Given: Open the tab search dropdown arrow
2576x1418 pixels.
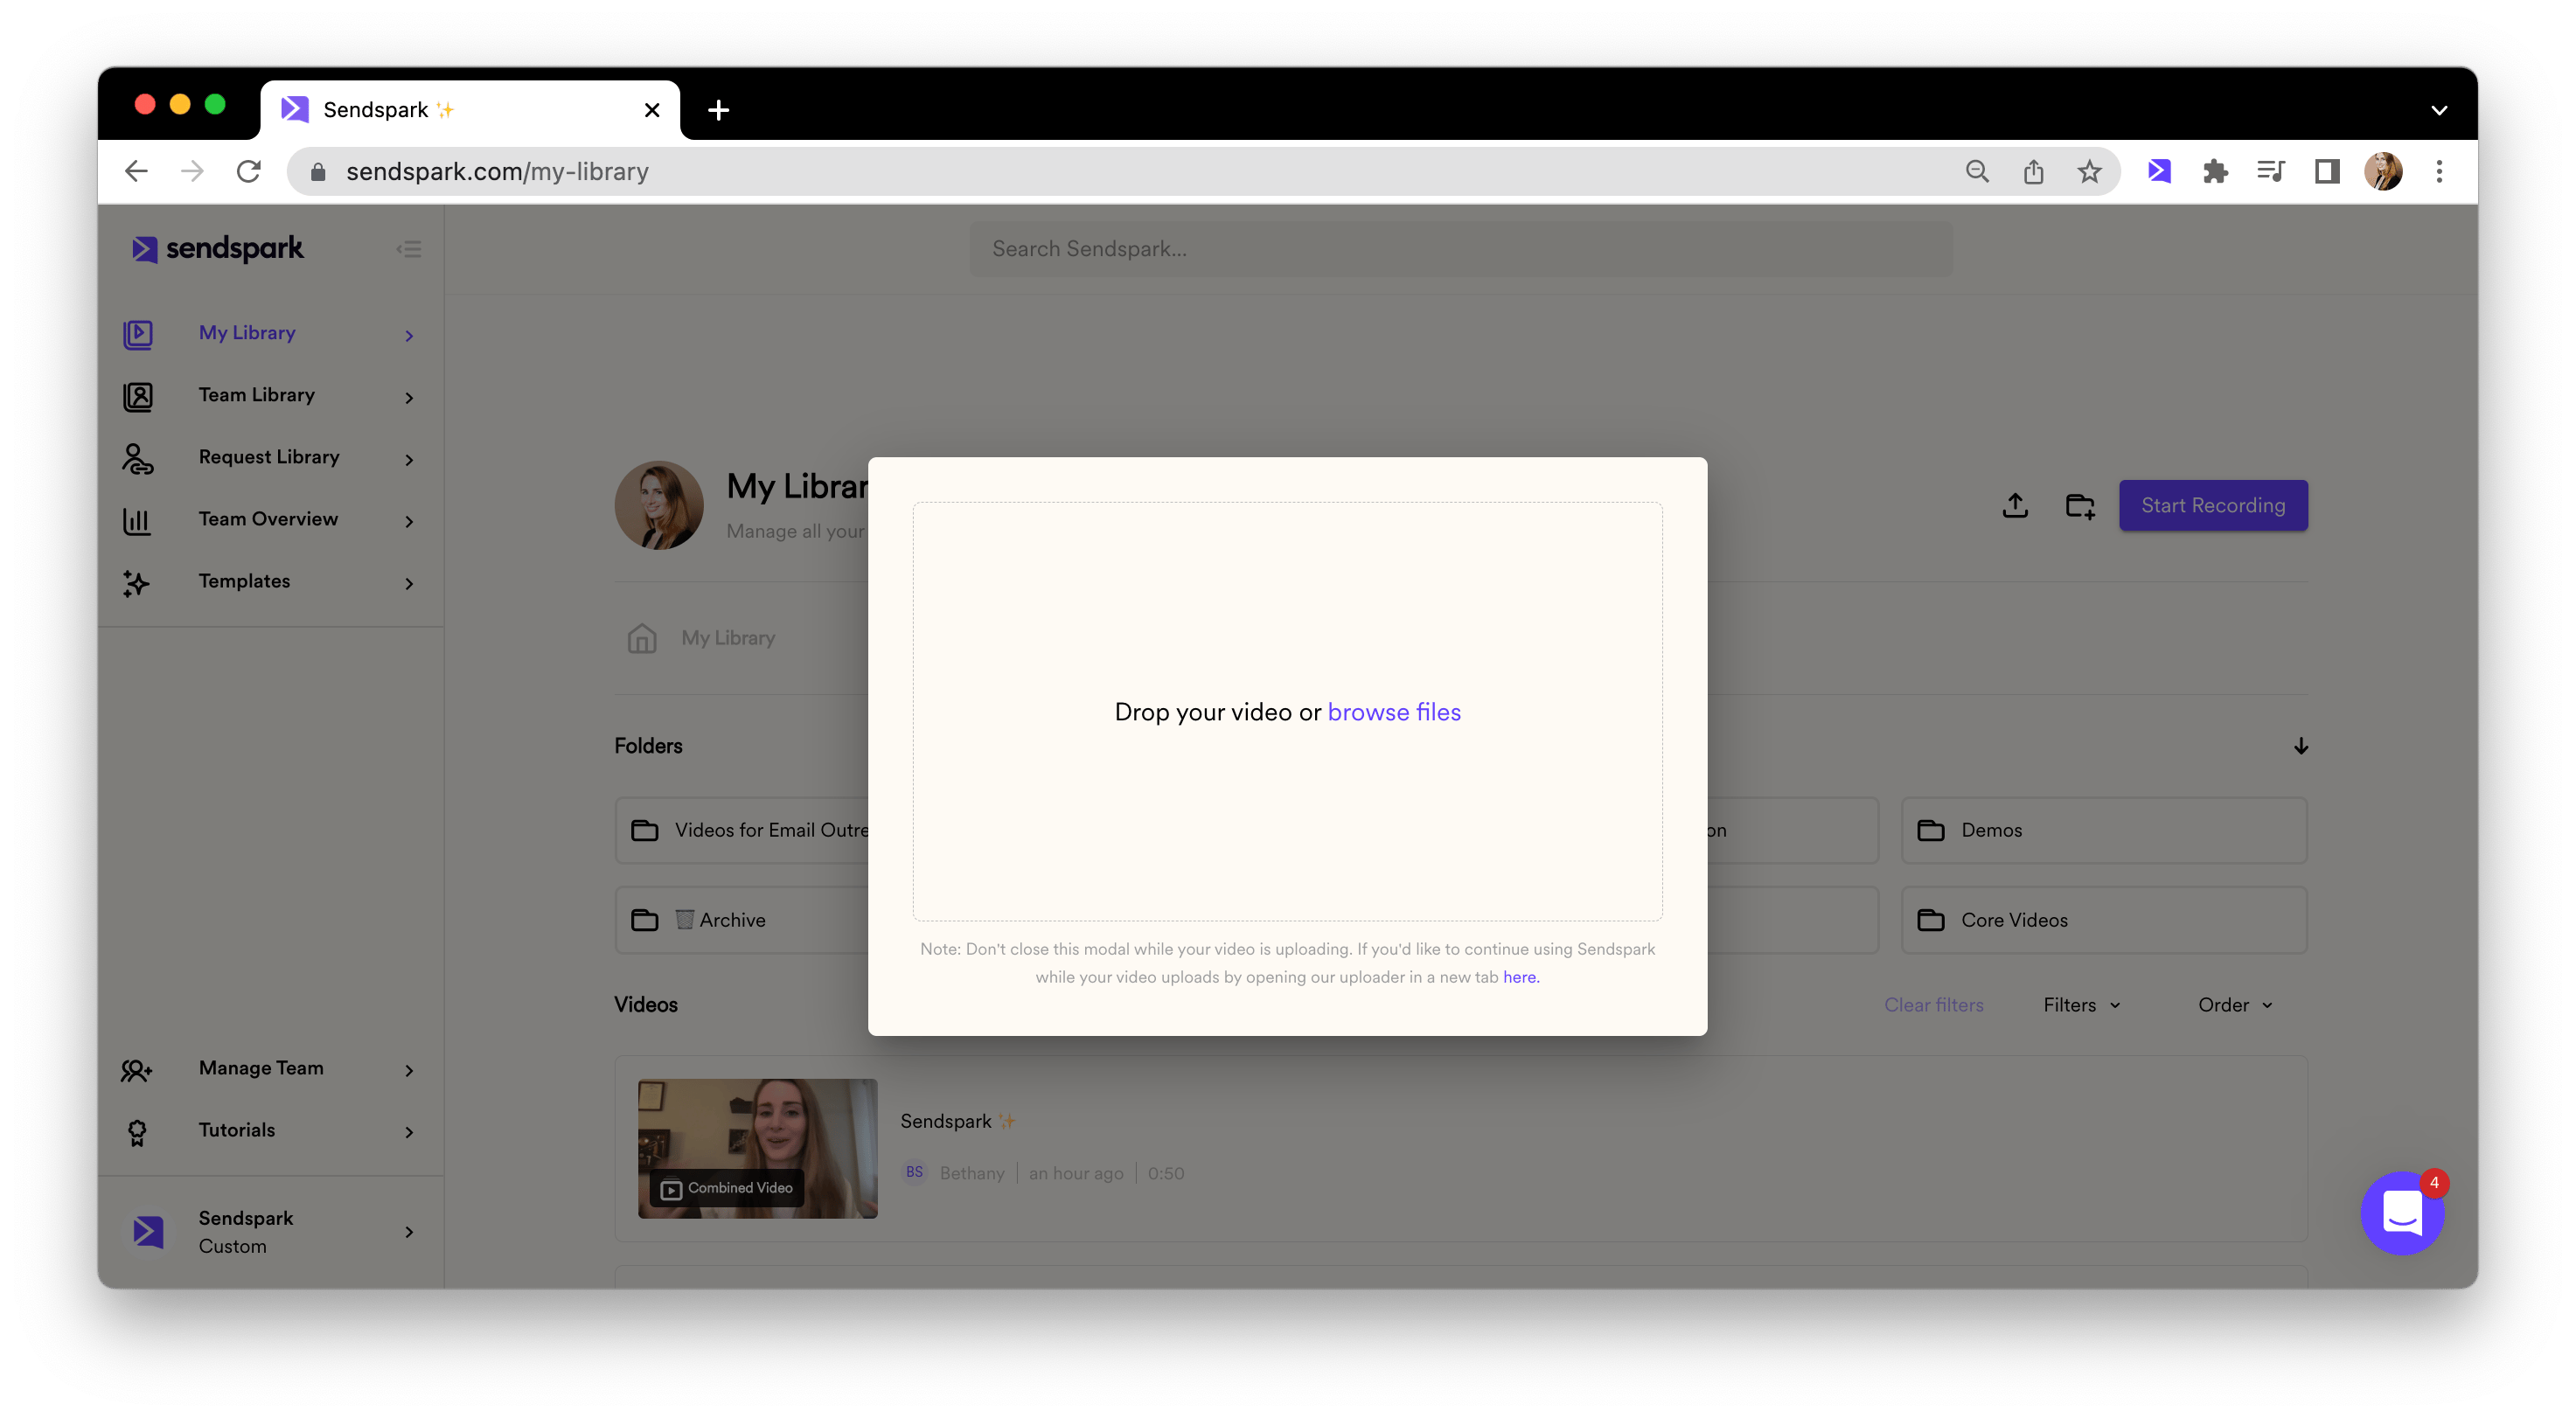Looking at the screenshot, I should coord(2439,110).
